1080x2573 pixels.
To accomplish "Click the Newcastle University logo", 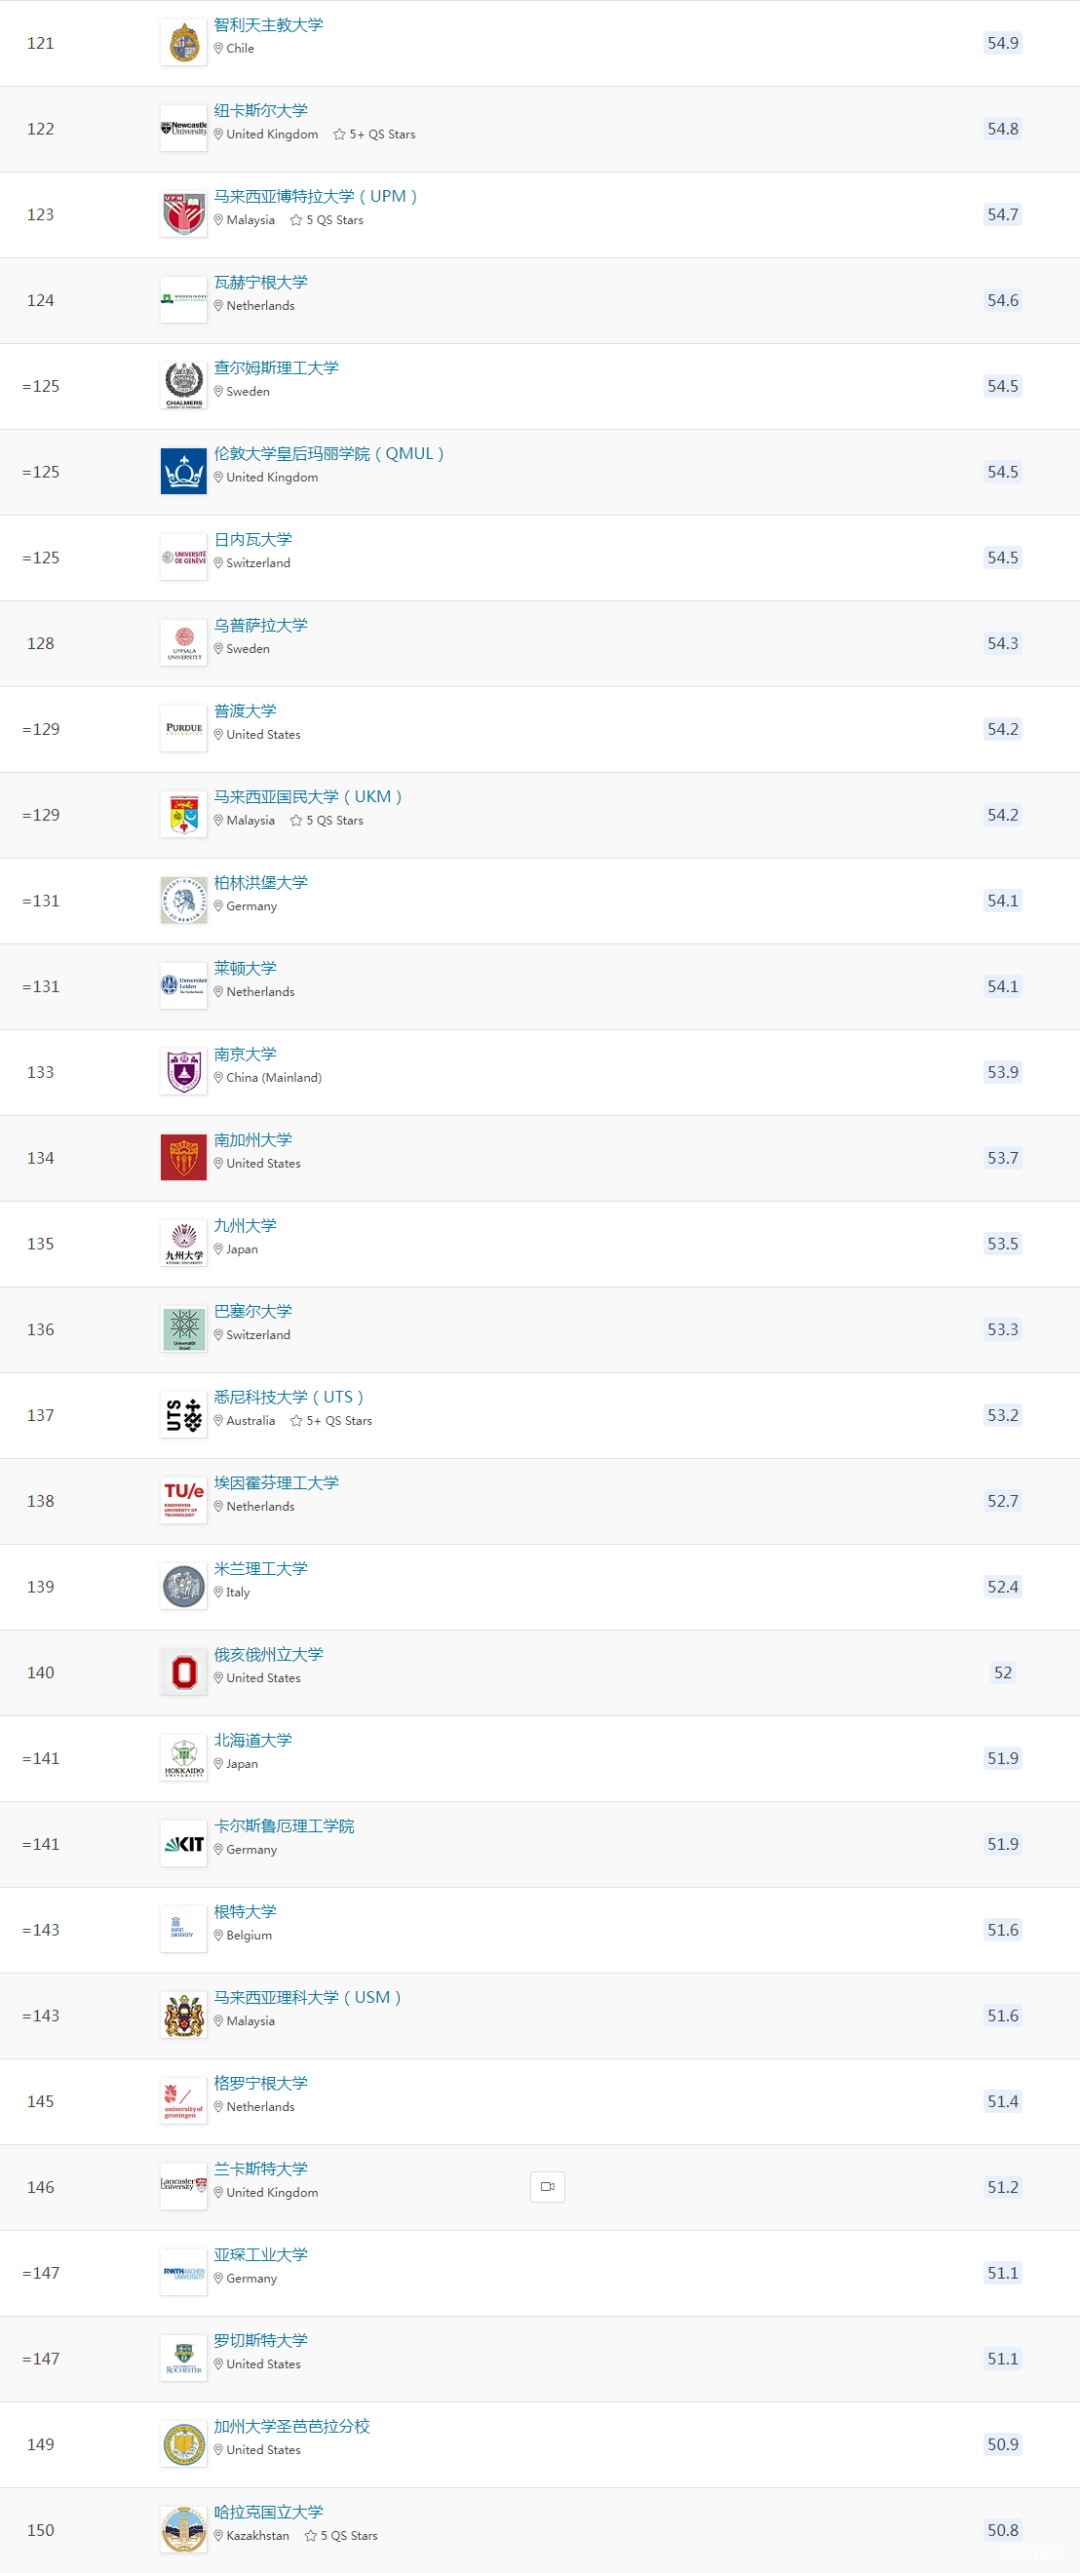I will pyautogui.click(x=184, y=128).
